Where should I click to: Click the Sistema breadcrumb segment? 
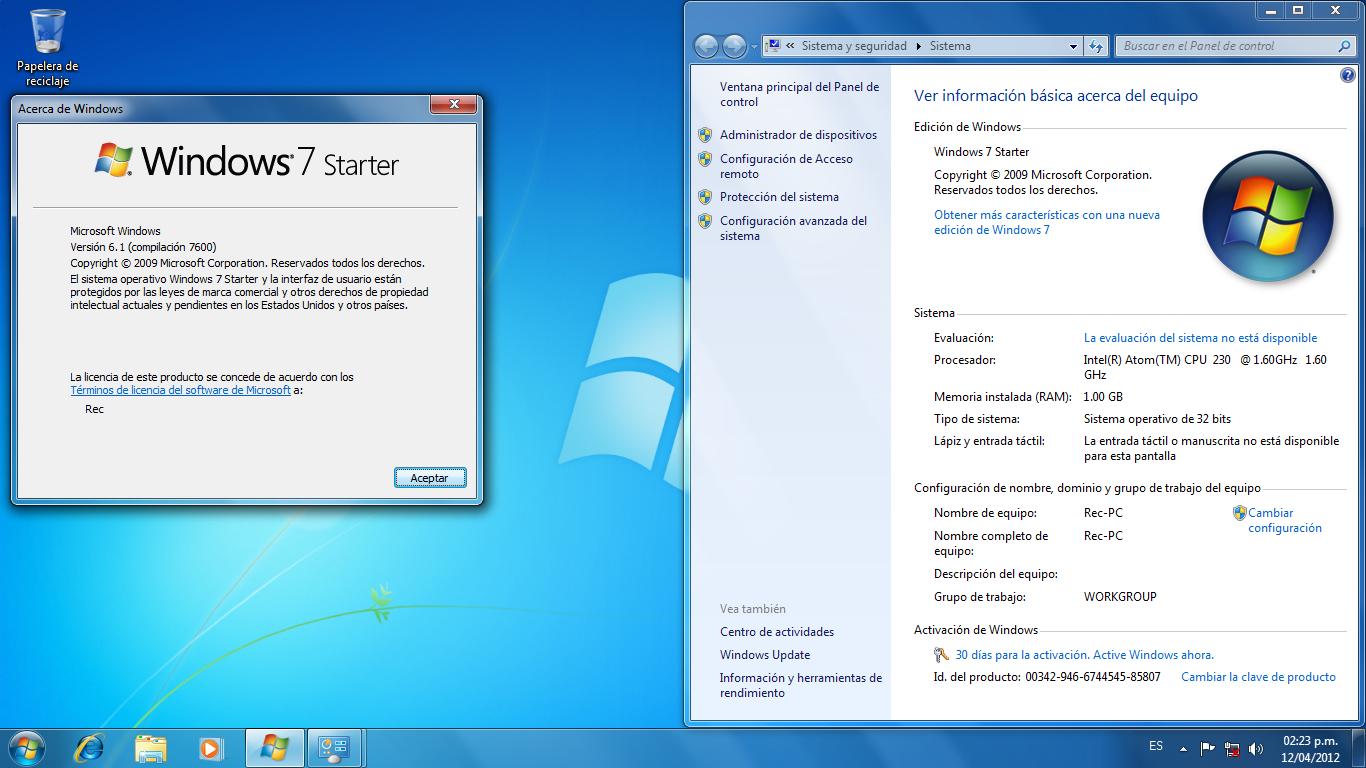click(x=950, y=46)
